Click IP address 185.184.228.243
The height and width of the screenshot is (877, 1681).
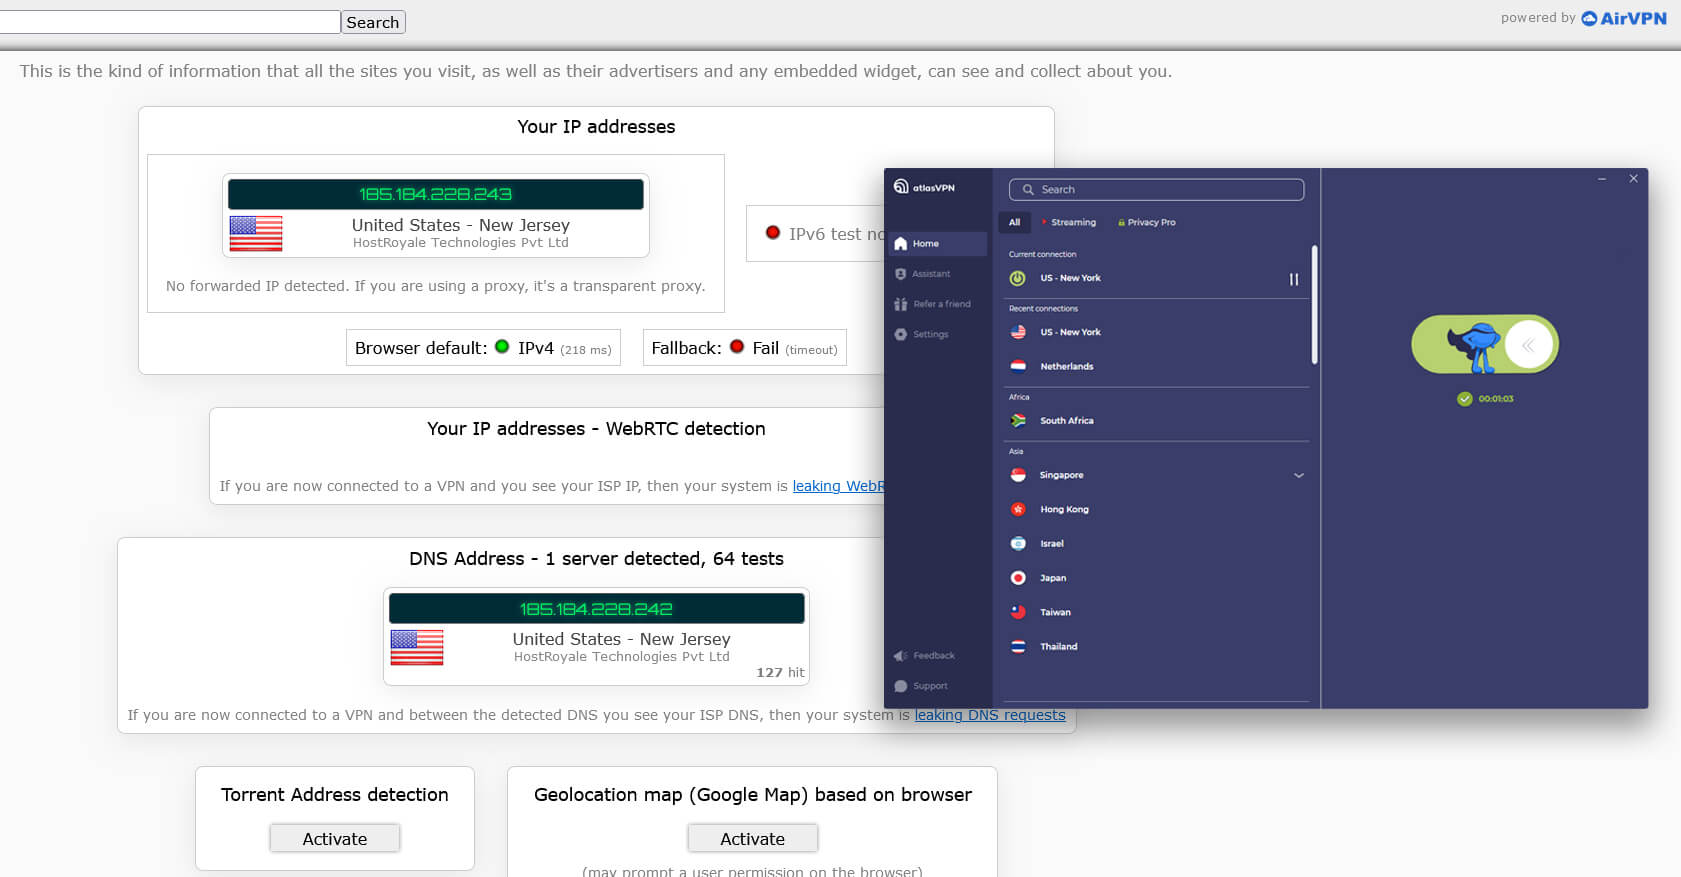point(435,194)
